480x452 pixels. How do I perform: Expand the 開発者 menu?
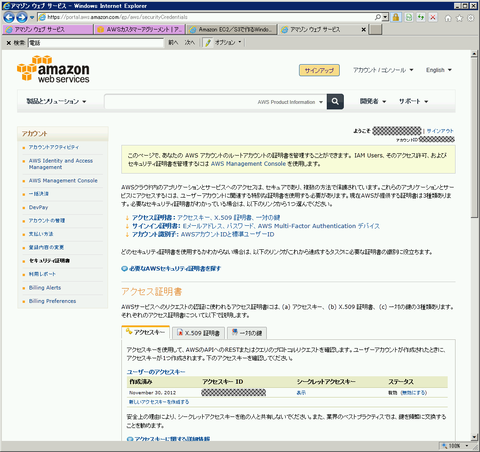[x=373, y=101]
